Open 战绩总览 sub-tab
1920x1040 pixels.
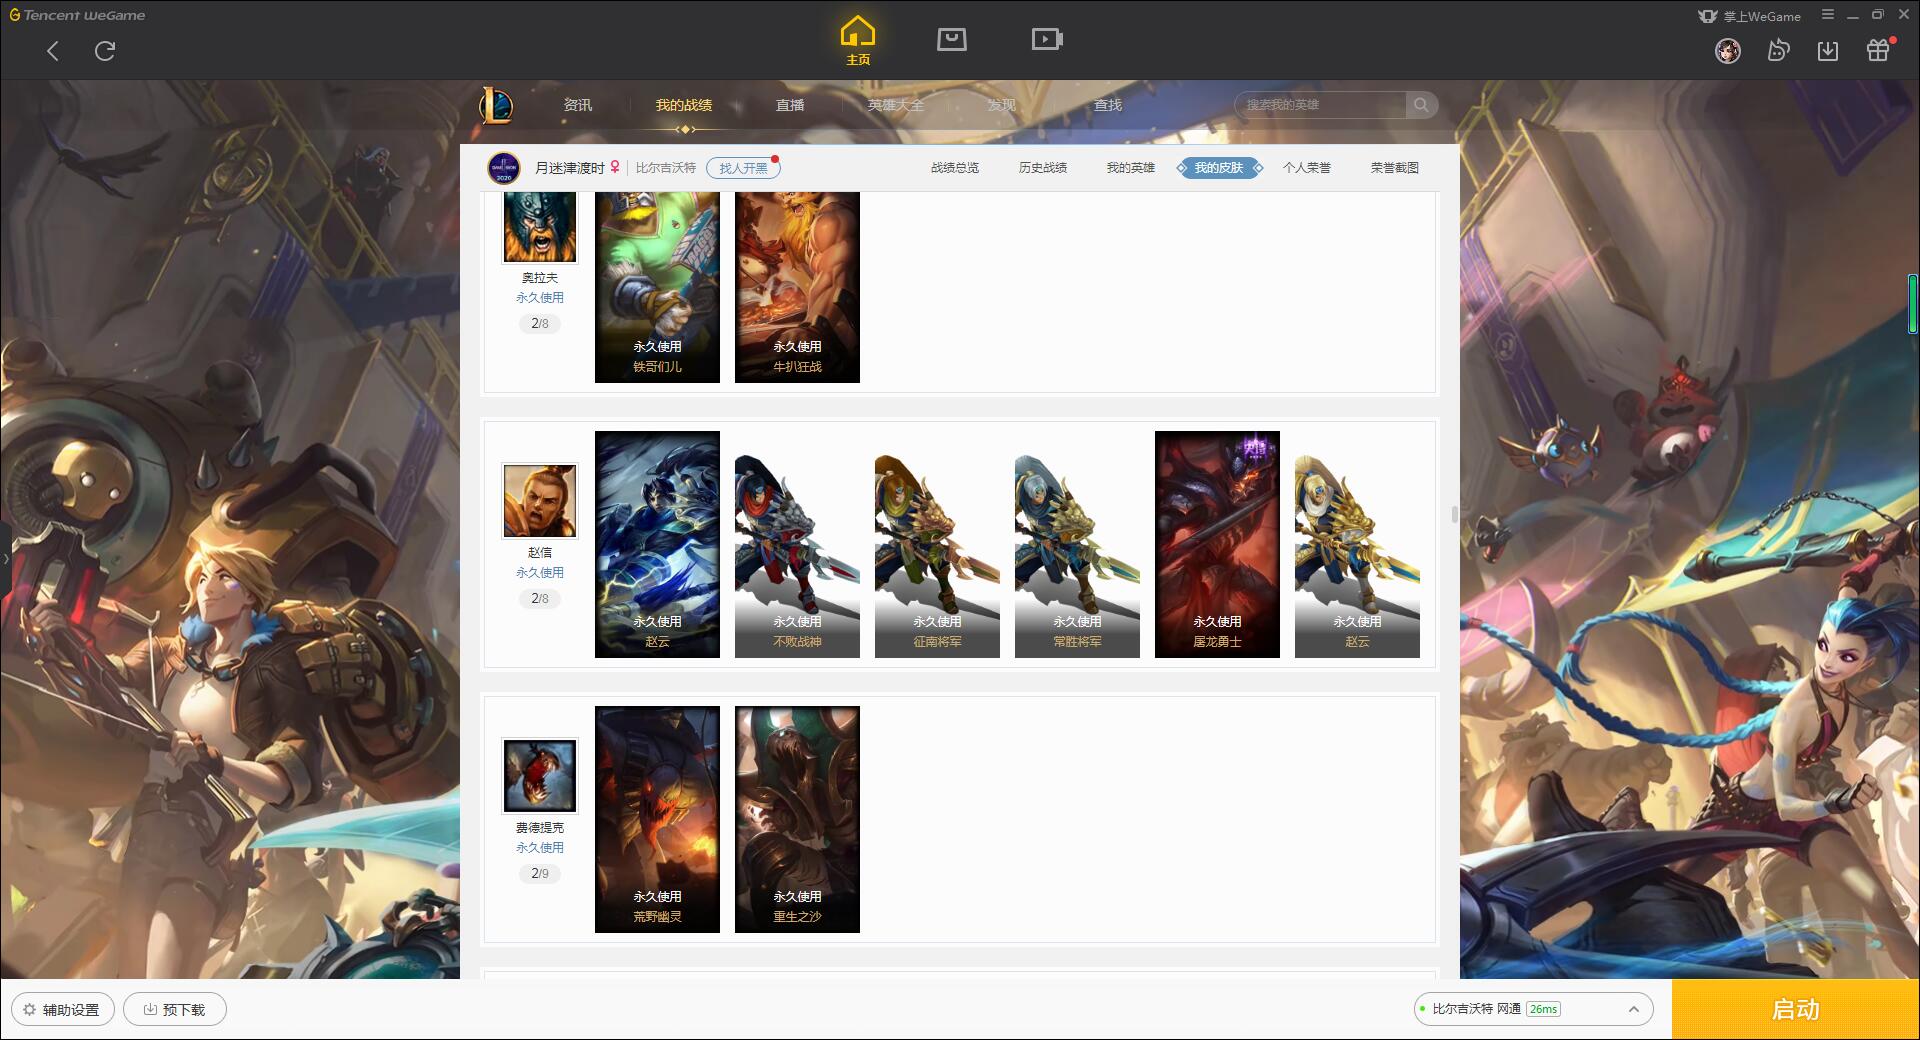[955, 168]
